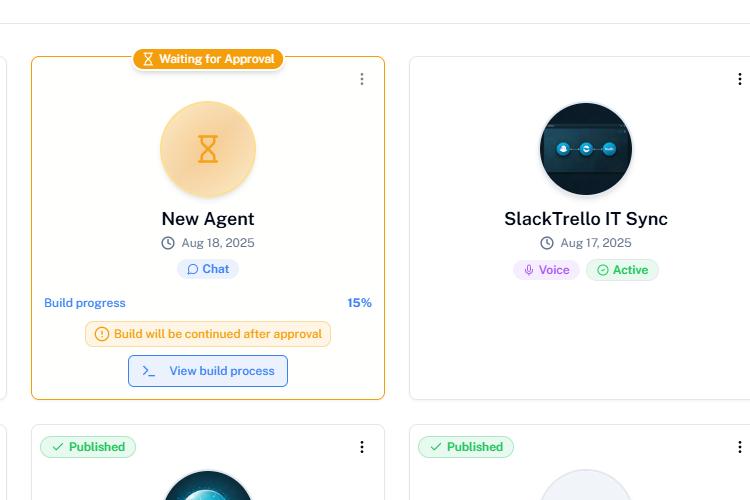Open options menu on bottom-right Published card

click(739, 447)
